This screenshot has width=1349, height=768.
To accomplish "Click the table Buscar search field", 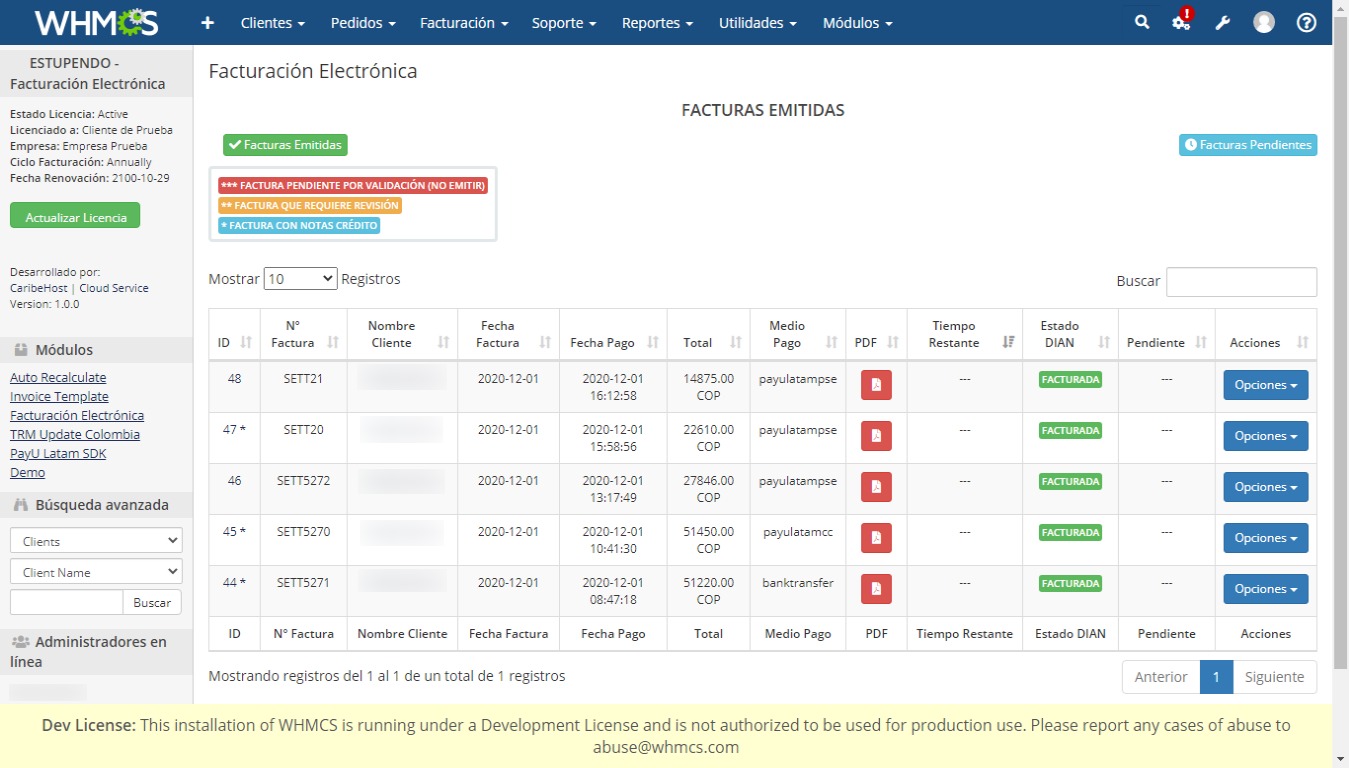I will 1241,282.
